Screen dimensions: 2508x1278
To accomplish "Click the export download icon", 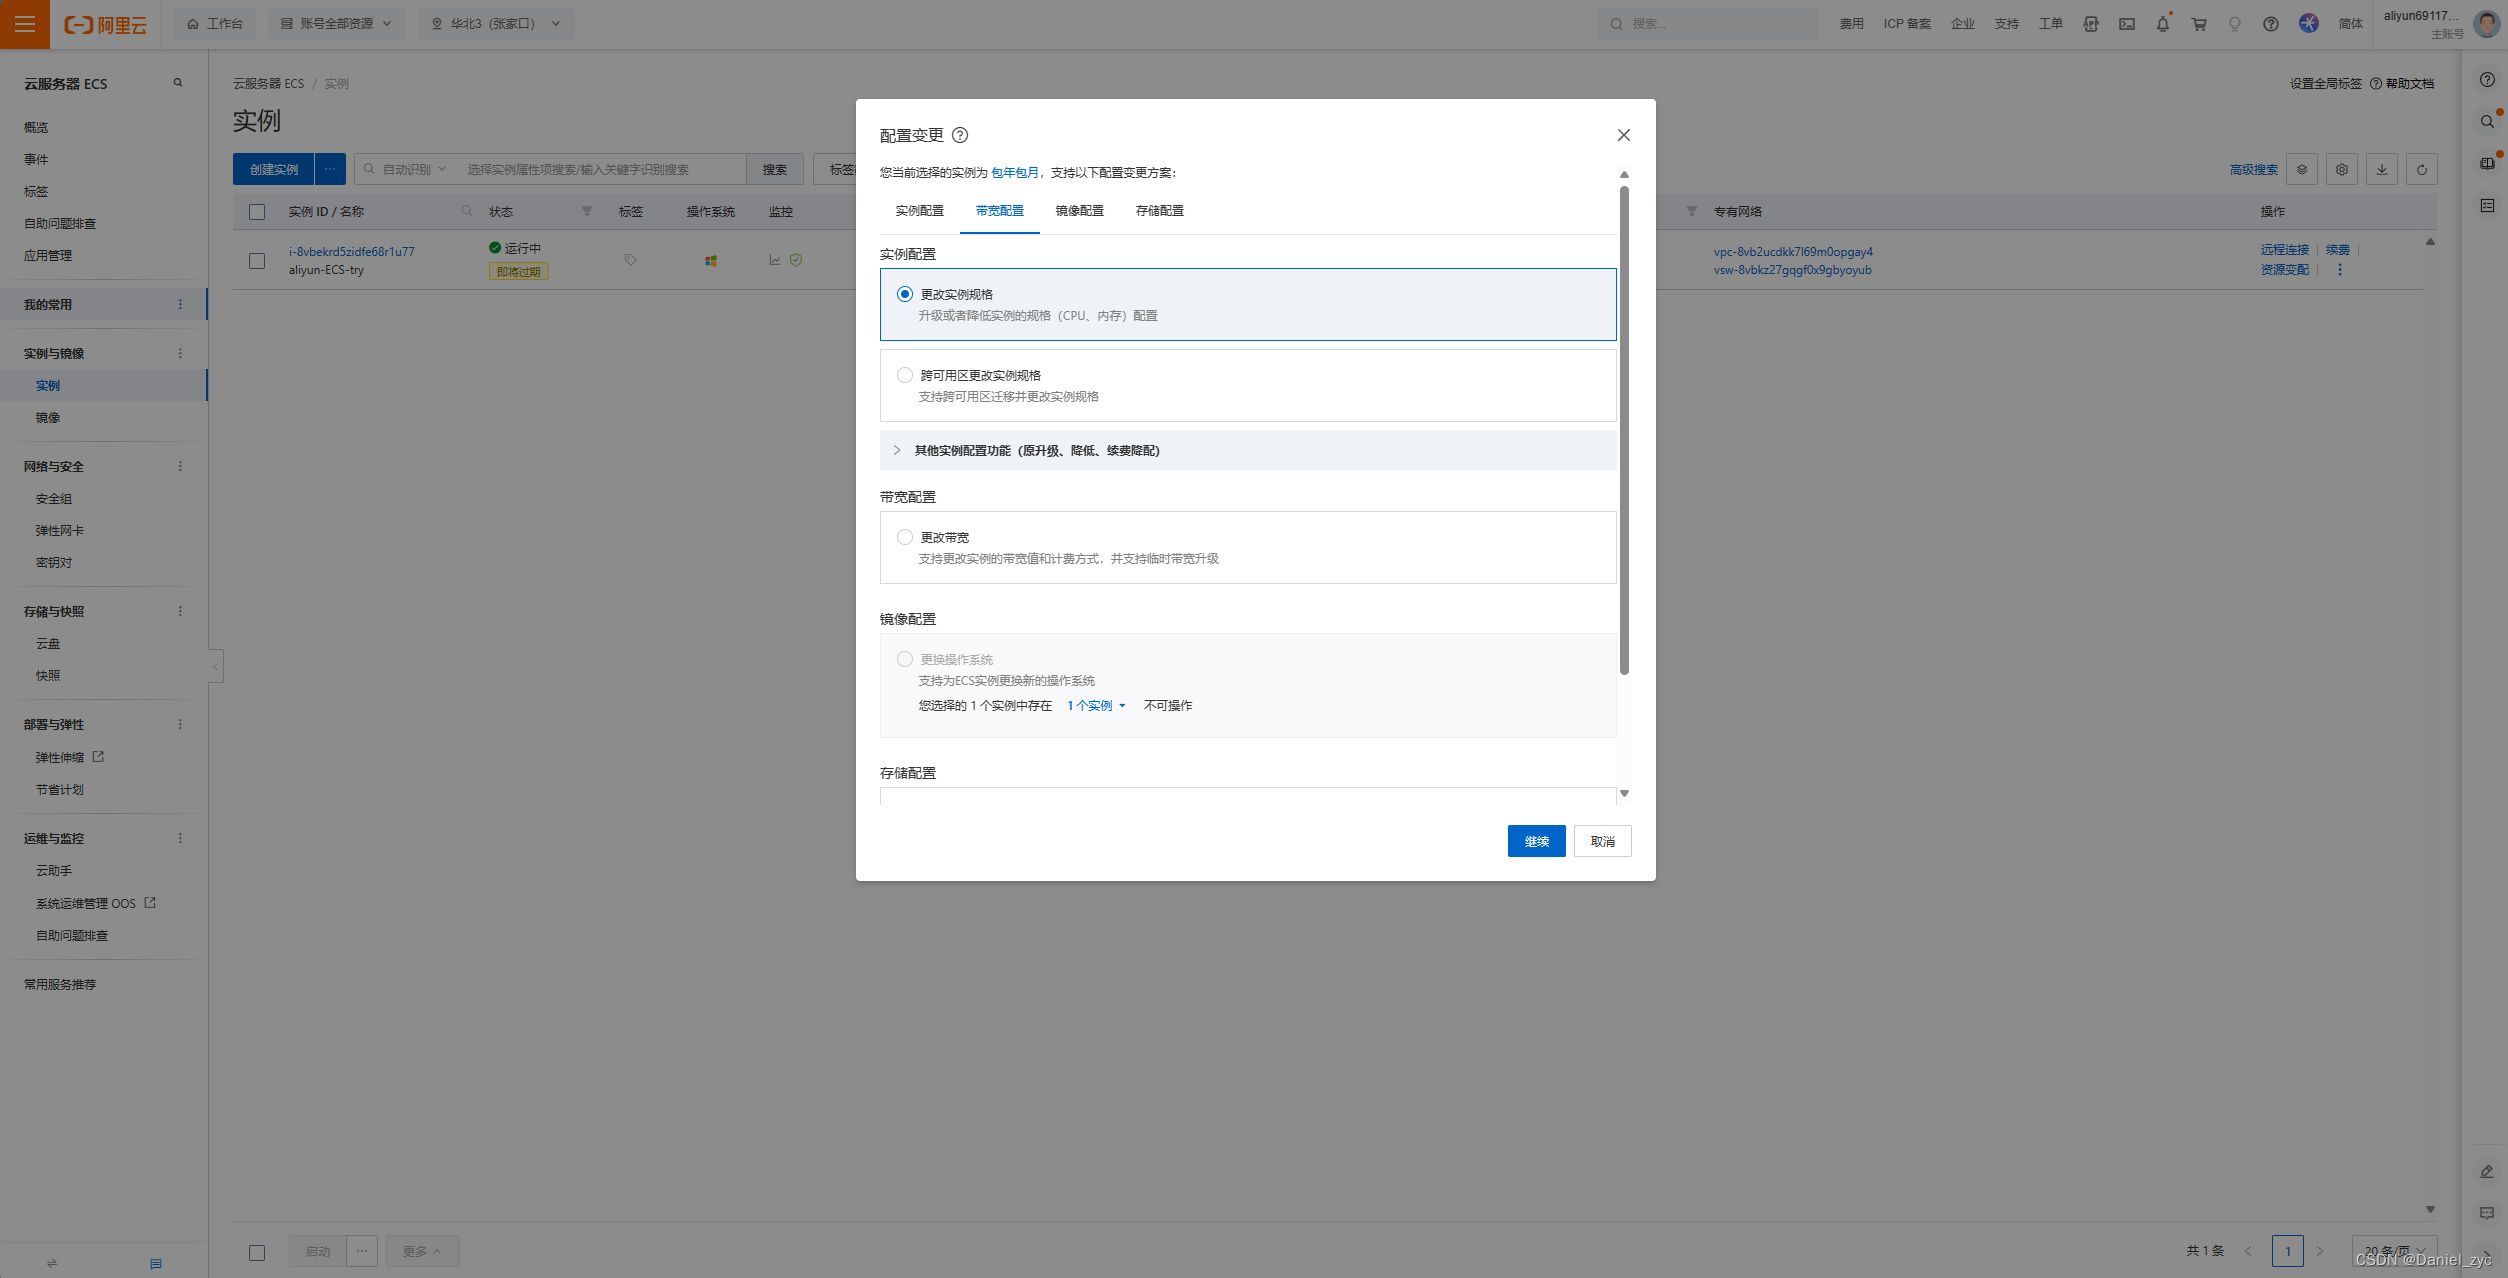I will pos(2381,169).
